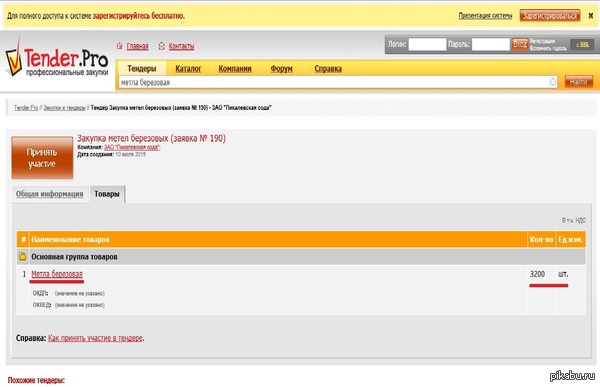Click the contacts icon beside Контакты
The width and height of the screenshot is (600, 387).
(161, 46)
